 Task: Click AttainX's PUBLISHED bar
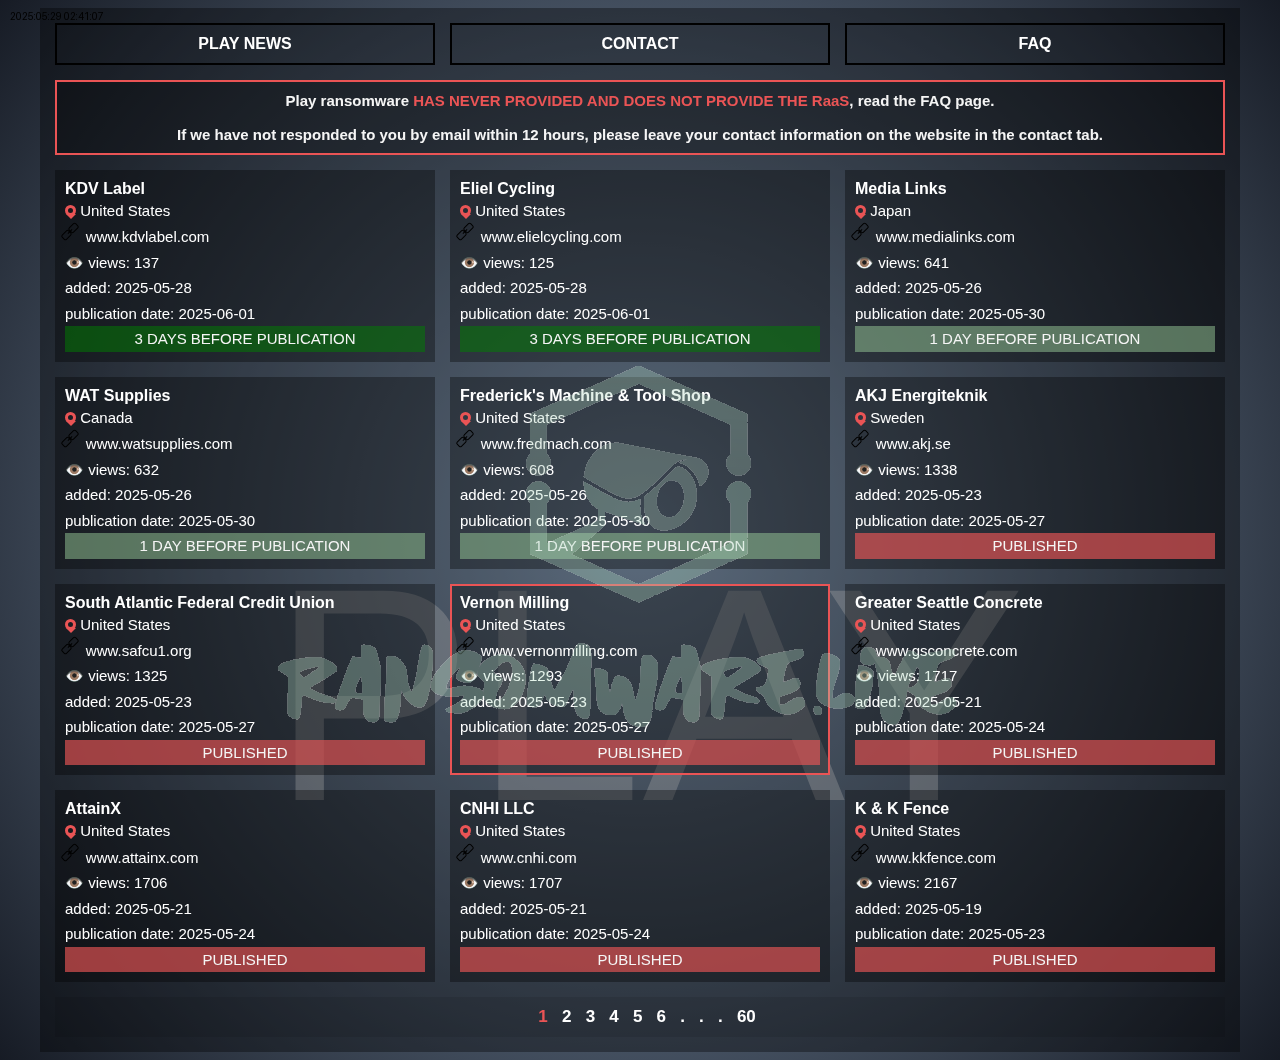(x=245, y=960)
